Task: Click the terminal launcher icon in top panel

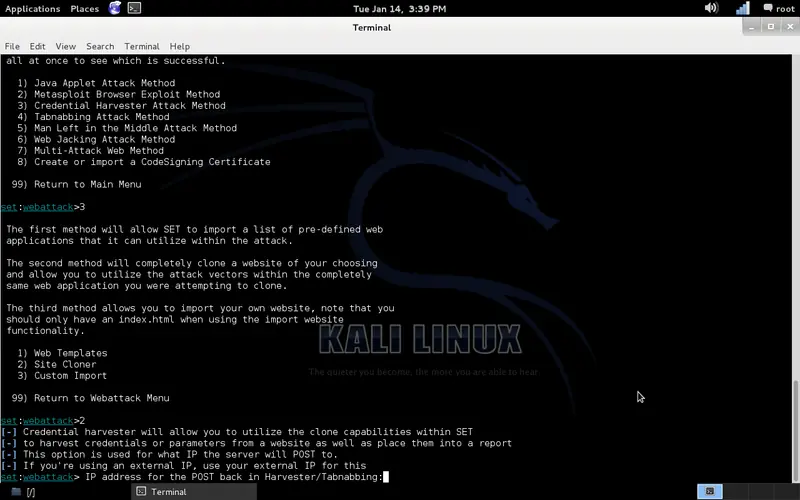Action: (x=134, y=8)
